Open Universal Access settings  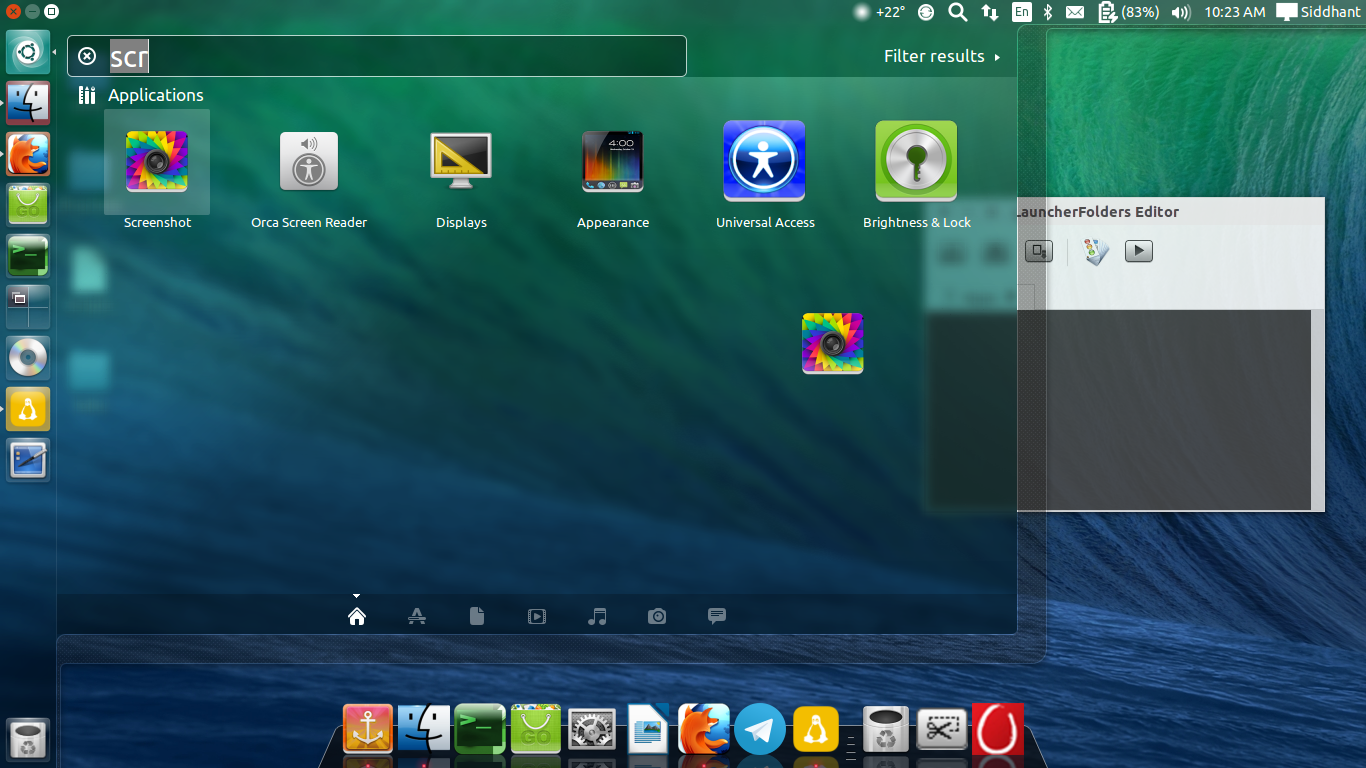coord(765,160)
